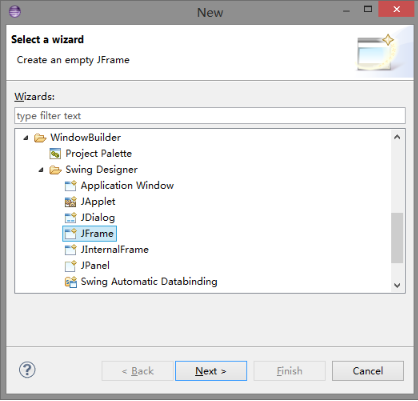
Task: Focus the type filter text field
Action: coord(210,116)
